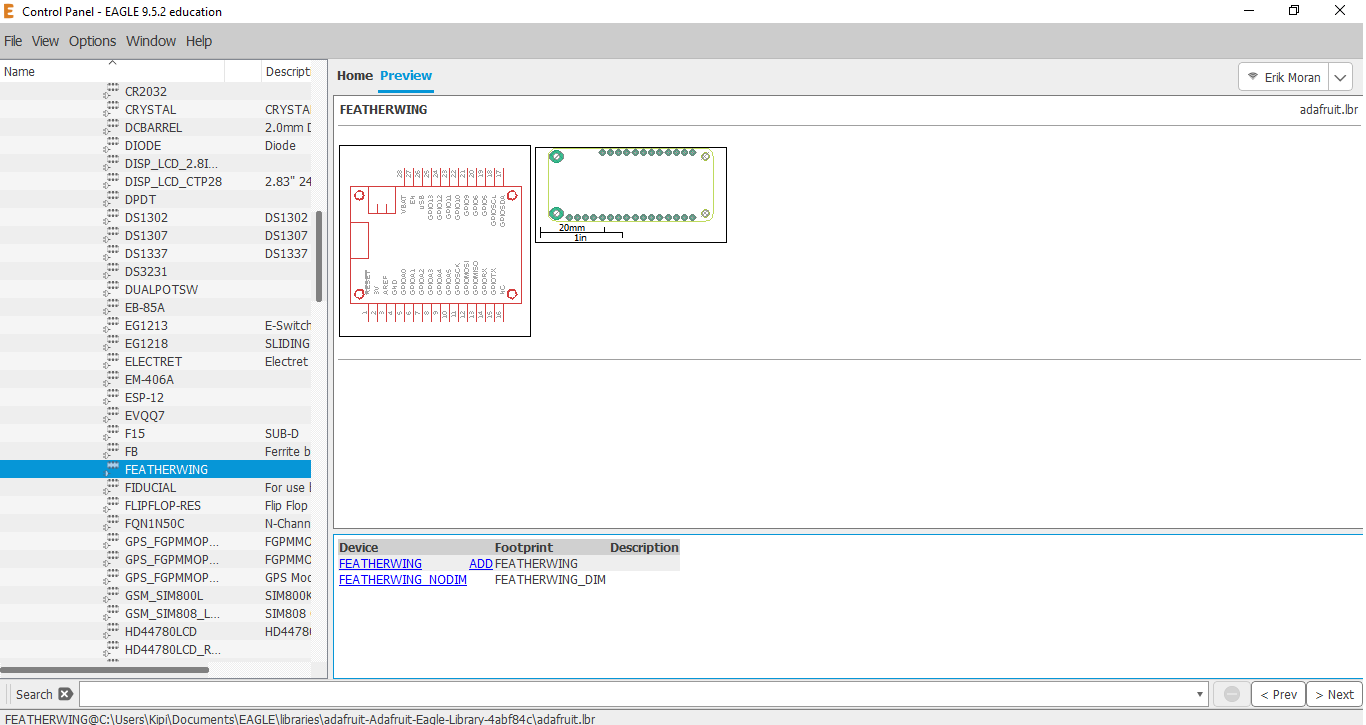Screen dimensions: 1366x725
Task: Select the DISP_LCD_2.8I row
Action: tap(155, 163)
